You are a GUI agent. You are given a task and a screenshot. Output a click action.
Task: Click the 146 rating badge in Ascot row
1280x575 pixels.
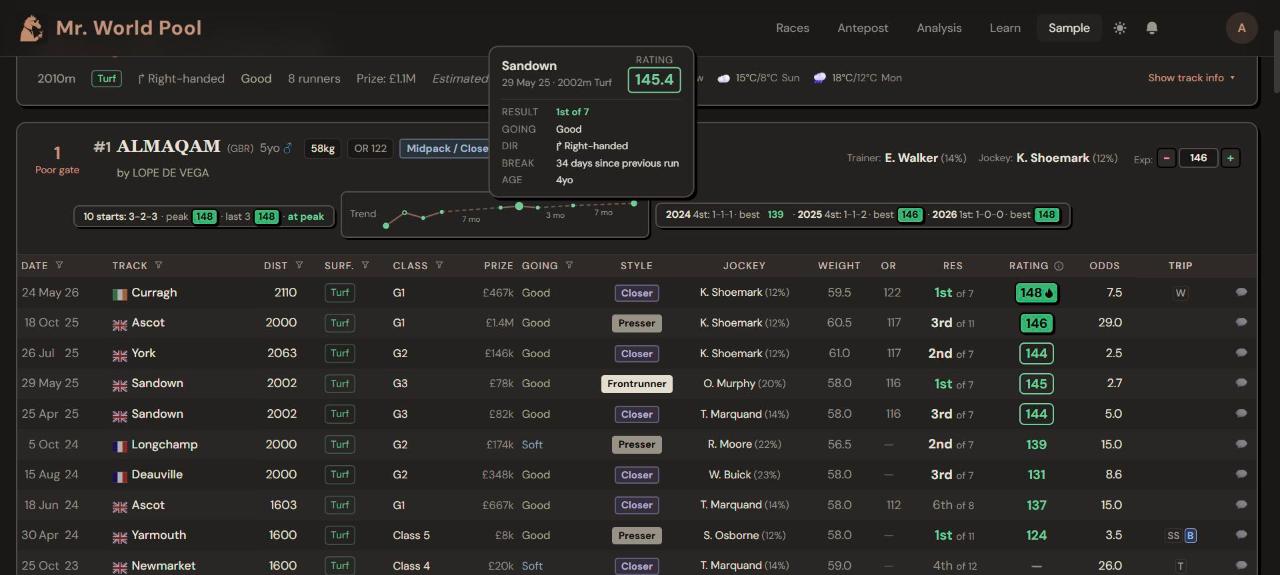pyautogui.click(x=1036, y=323)
